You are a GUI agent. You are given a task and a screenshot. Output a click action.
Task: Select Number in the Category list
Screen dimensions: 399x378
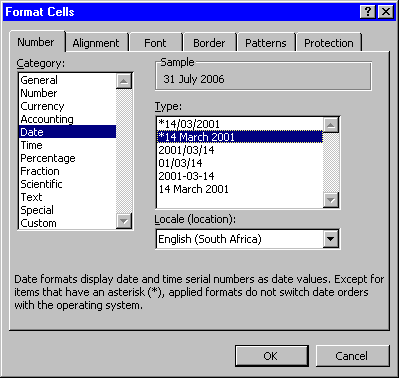(68, 93)
